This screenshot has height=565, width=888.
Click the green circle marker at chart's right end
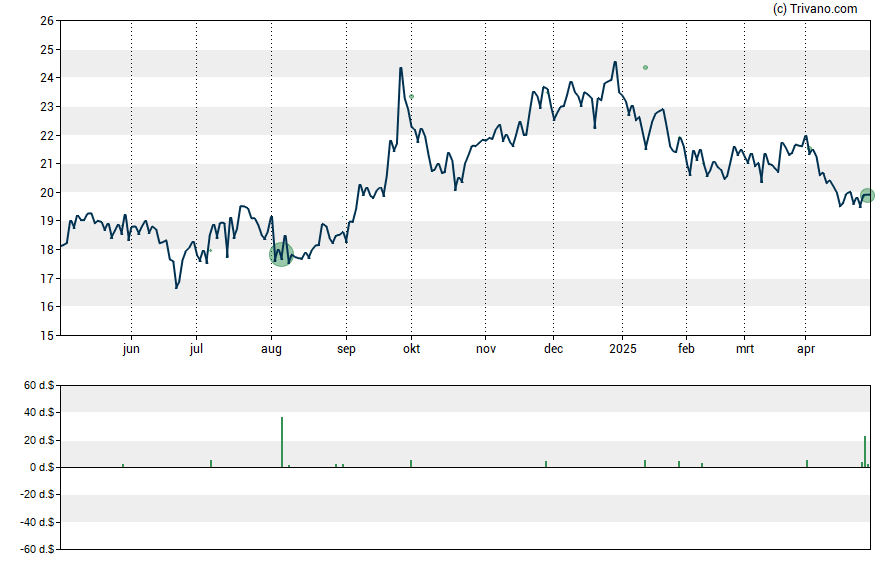click(867, 196)
